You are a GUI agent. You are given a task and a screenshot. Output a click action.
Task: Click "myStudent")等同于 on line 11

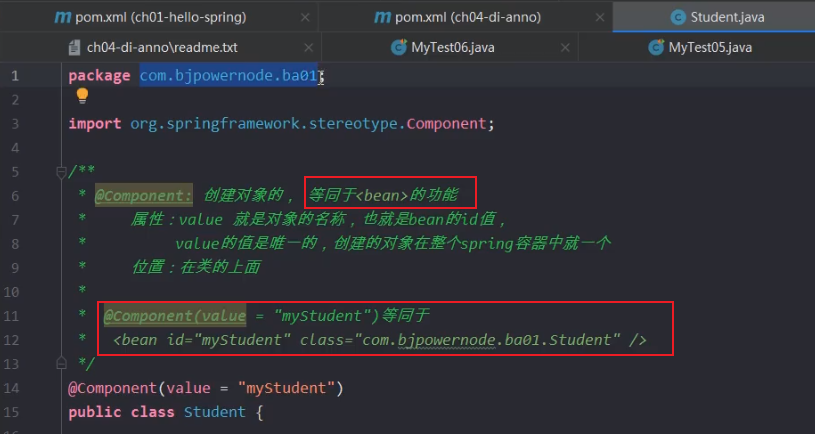[x=351, y=315]
